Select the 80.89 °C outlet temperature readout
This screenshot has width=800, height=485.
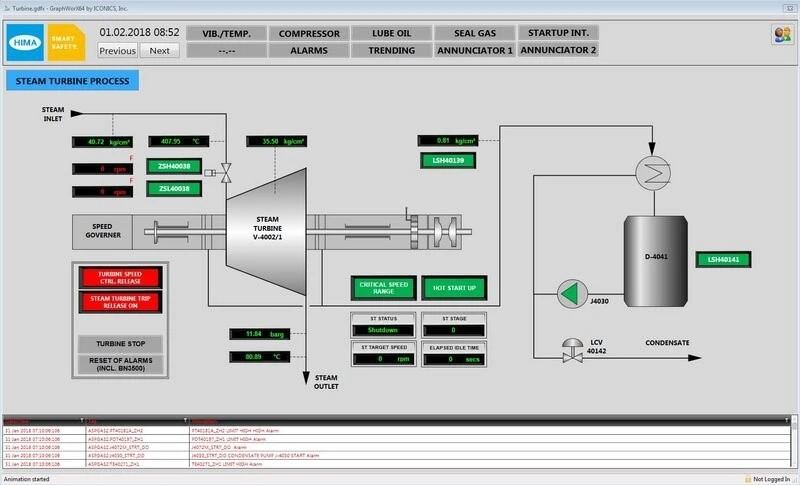tap(260, 356)
